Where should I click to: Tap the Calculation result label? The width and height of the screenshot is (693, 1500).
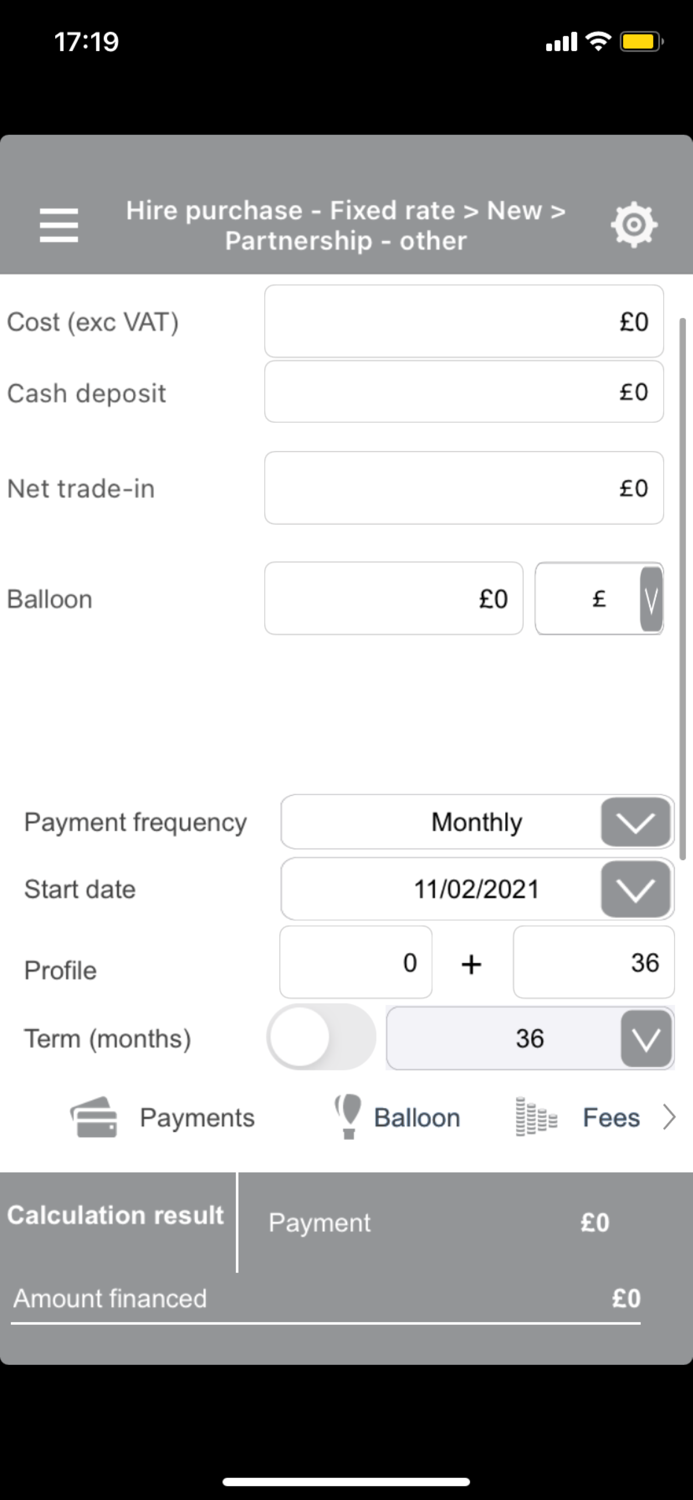point(116,1215)
